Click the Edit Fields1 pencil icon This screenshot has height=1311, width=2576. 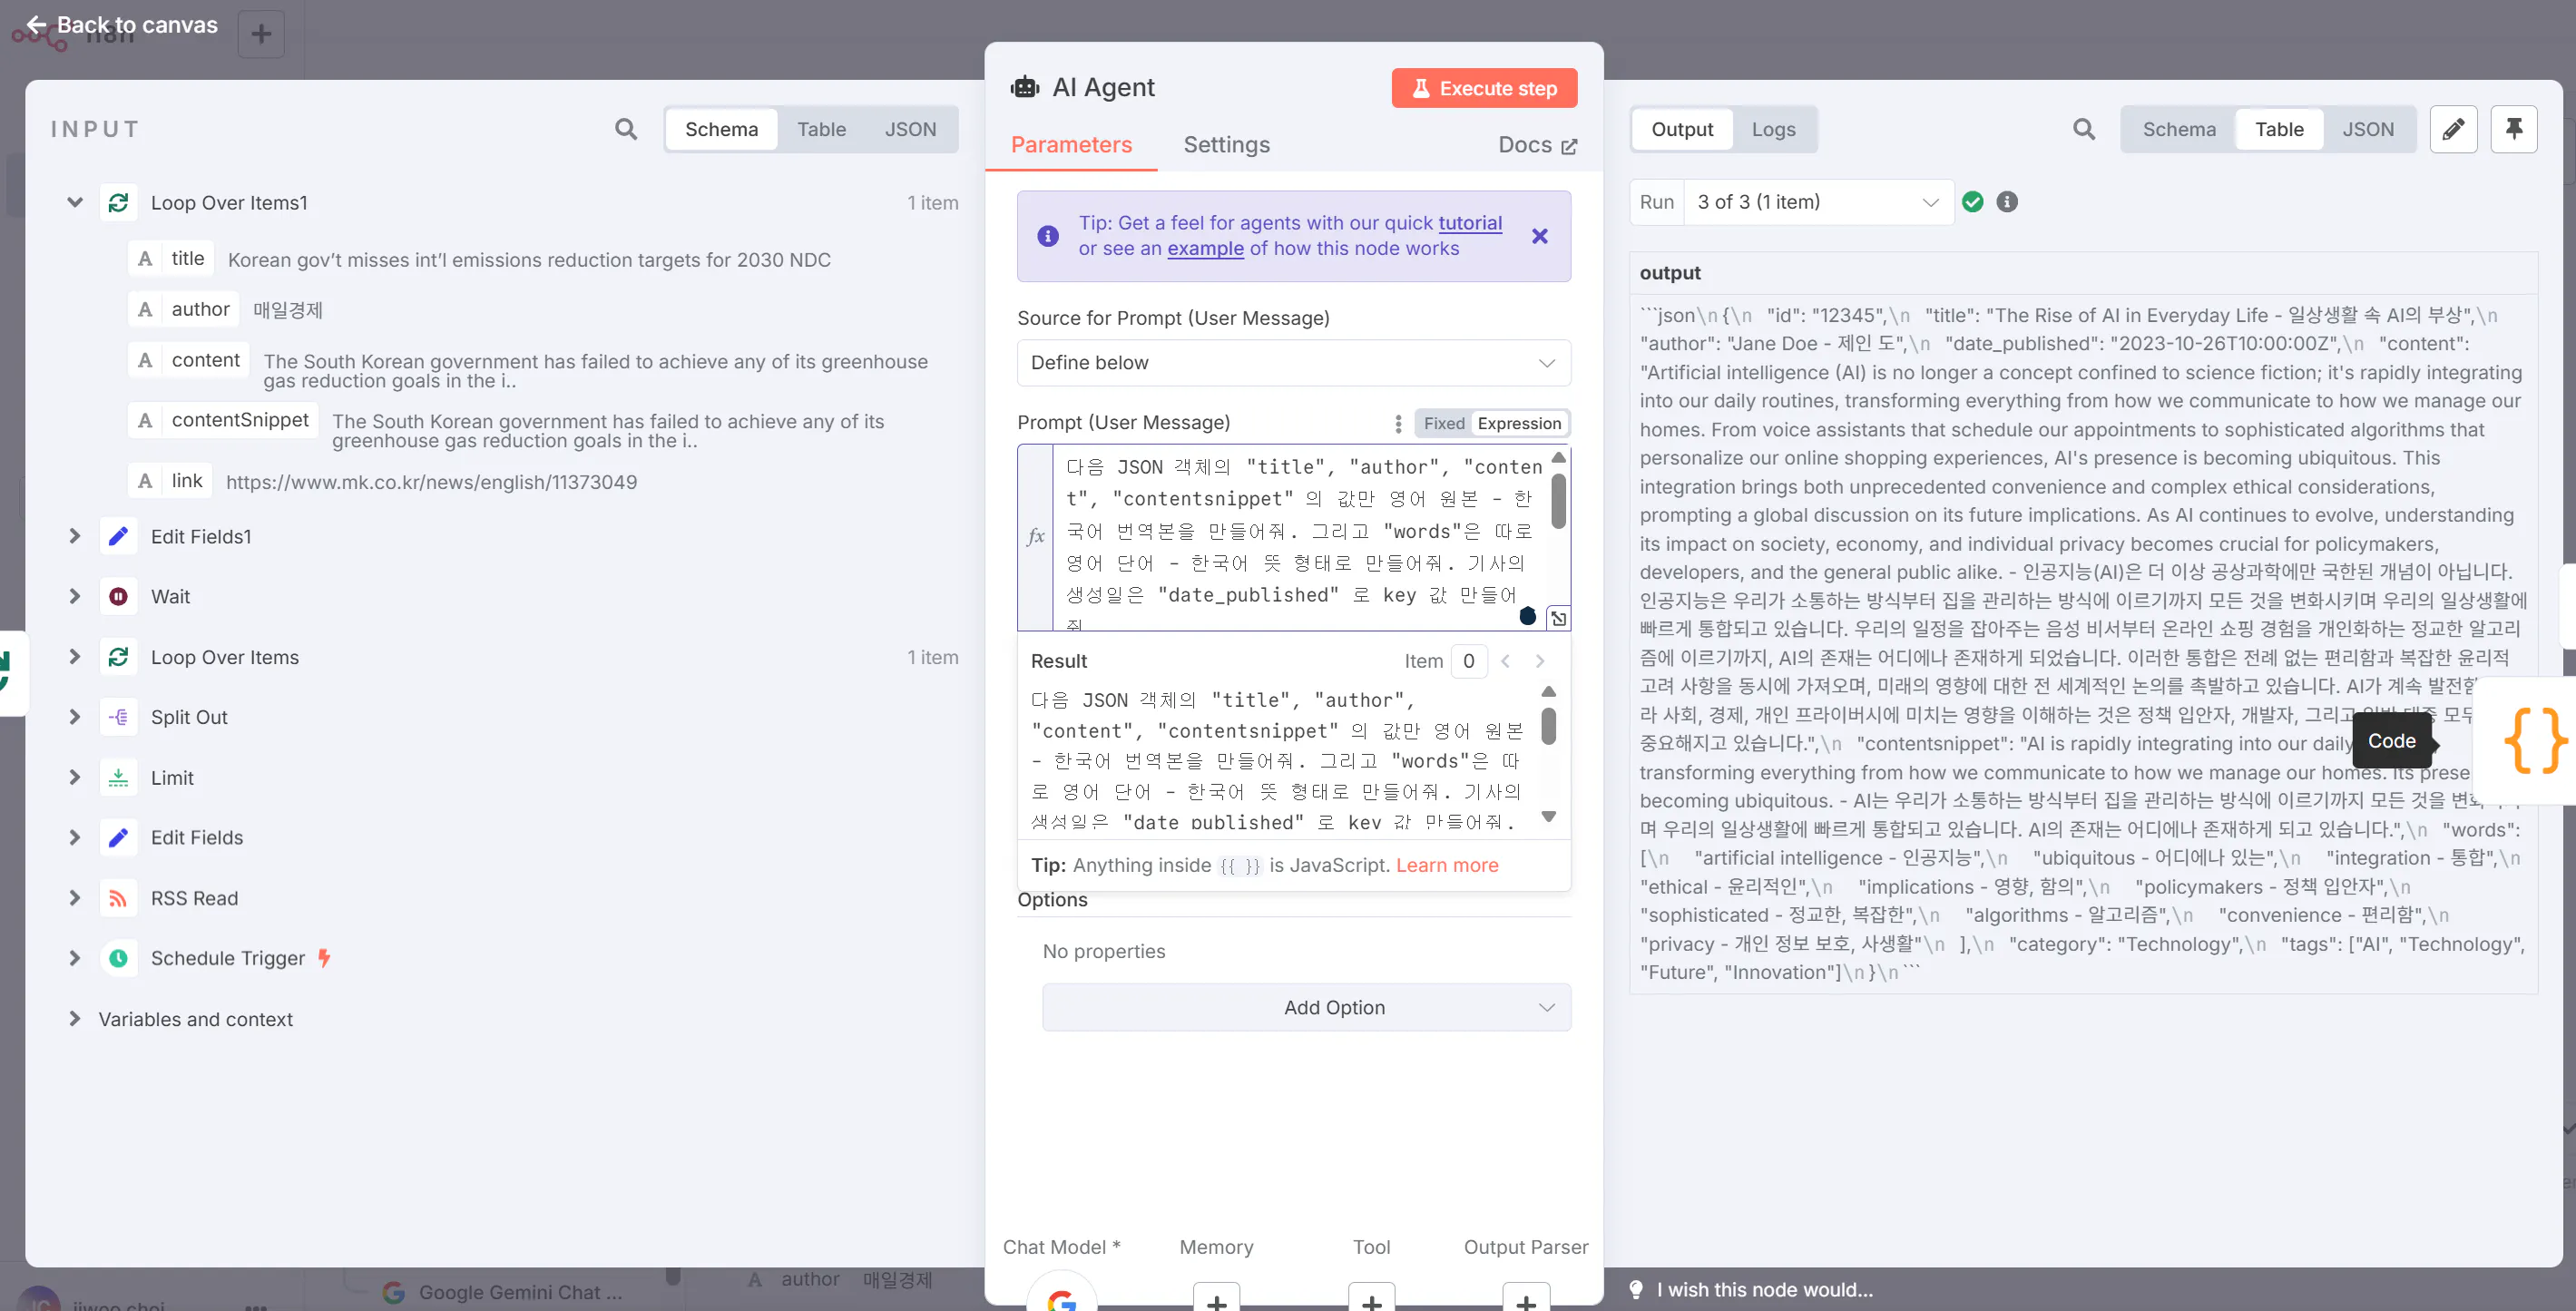(118, 537)
